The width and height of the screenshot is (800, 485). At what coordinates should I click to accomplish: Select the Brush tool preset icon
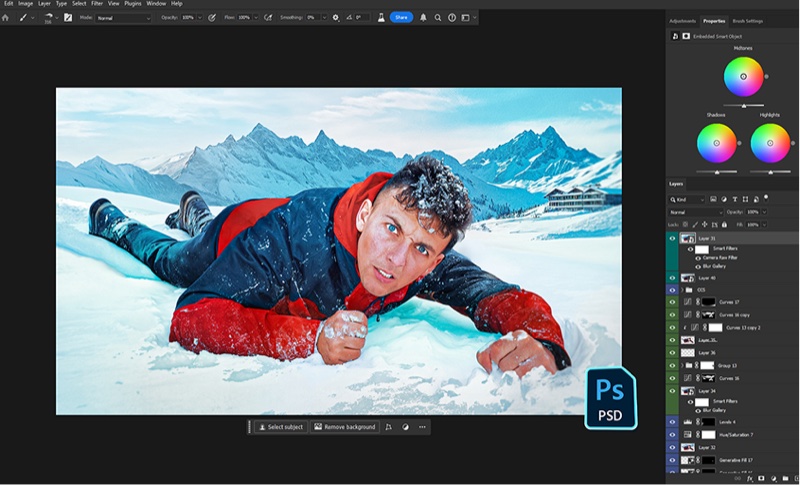click(x=23, y=18)
